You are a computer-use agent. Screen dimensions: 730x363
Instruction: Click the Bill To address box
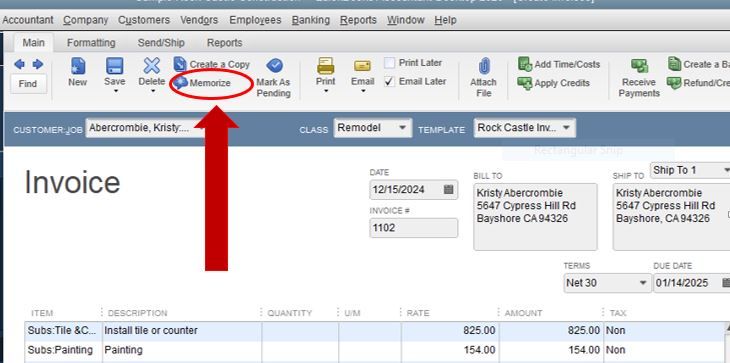(x=535, y=216)
